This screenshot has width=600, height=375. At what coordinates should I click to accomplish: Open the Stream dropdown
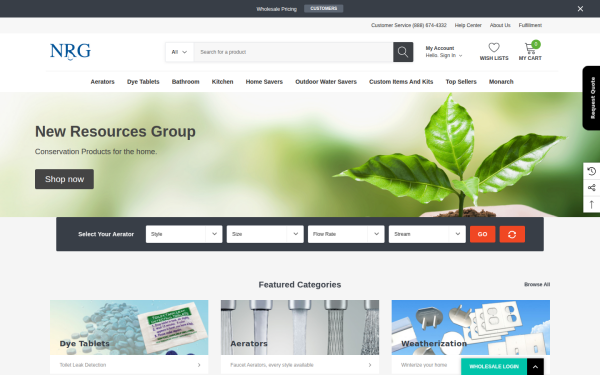[427, 234]
